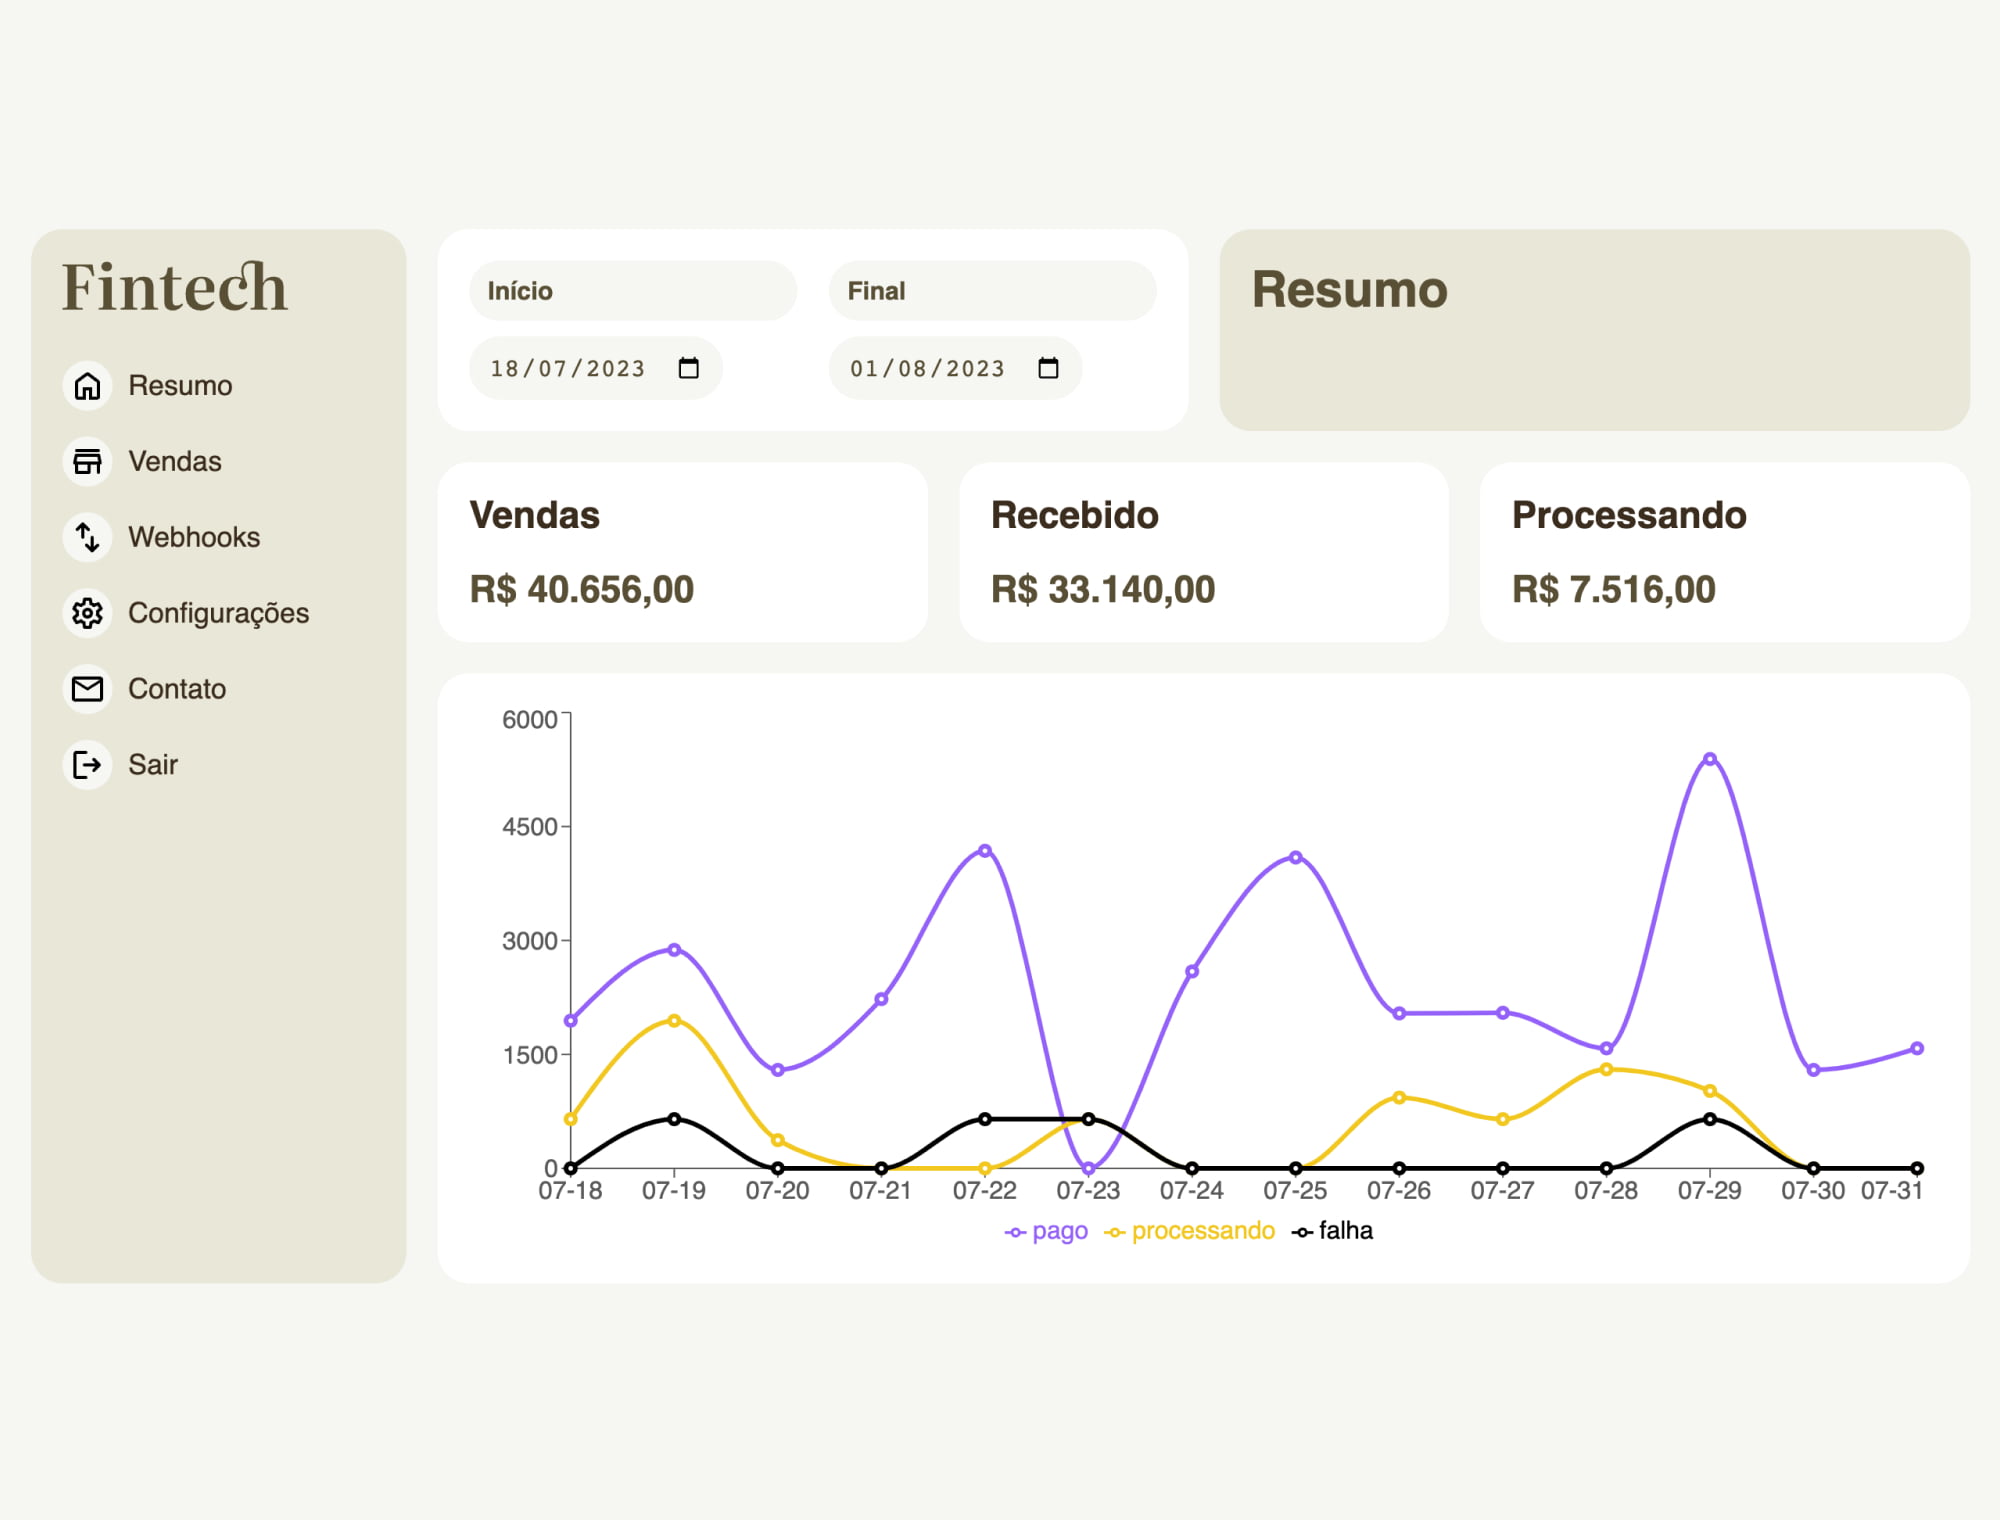Click the Resumo home icon in the sidebar
Image resolution: width=2000 pixels, height=1520 pixels.
pyautogui.click(x=87, y=386)
